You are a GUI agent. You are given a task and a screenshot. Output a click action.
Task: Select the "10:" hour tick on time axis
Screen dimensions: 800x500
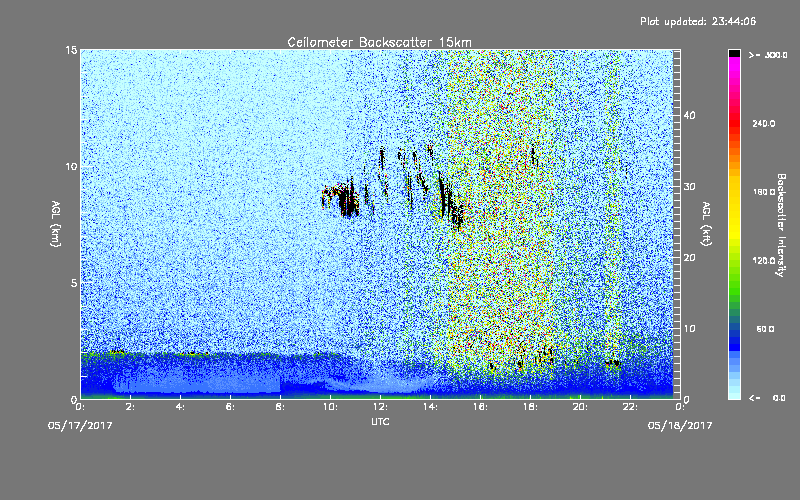(330, 407)
